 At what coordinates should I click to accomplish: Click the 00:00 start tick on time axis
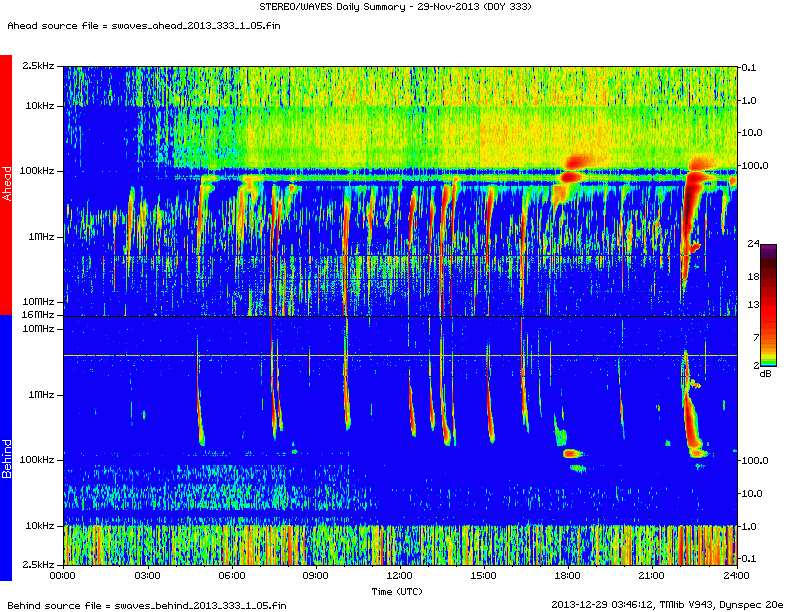coord(63,576)
